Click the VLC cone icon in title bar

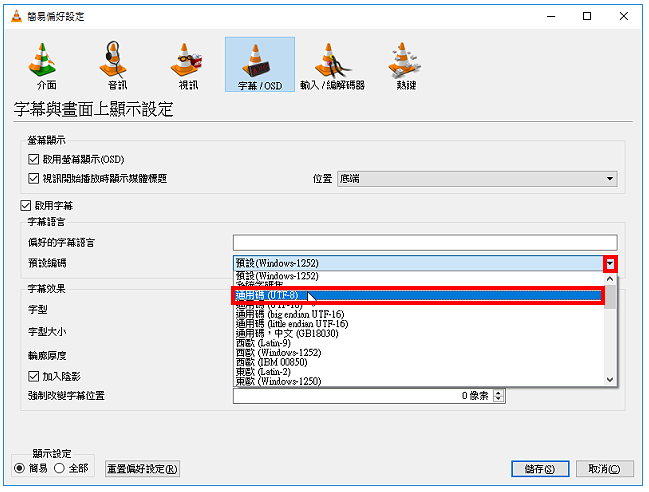click(16, 16)
